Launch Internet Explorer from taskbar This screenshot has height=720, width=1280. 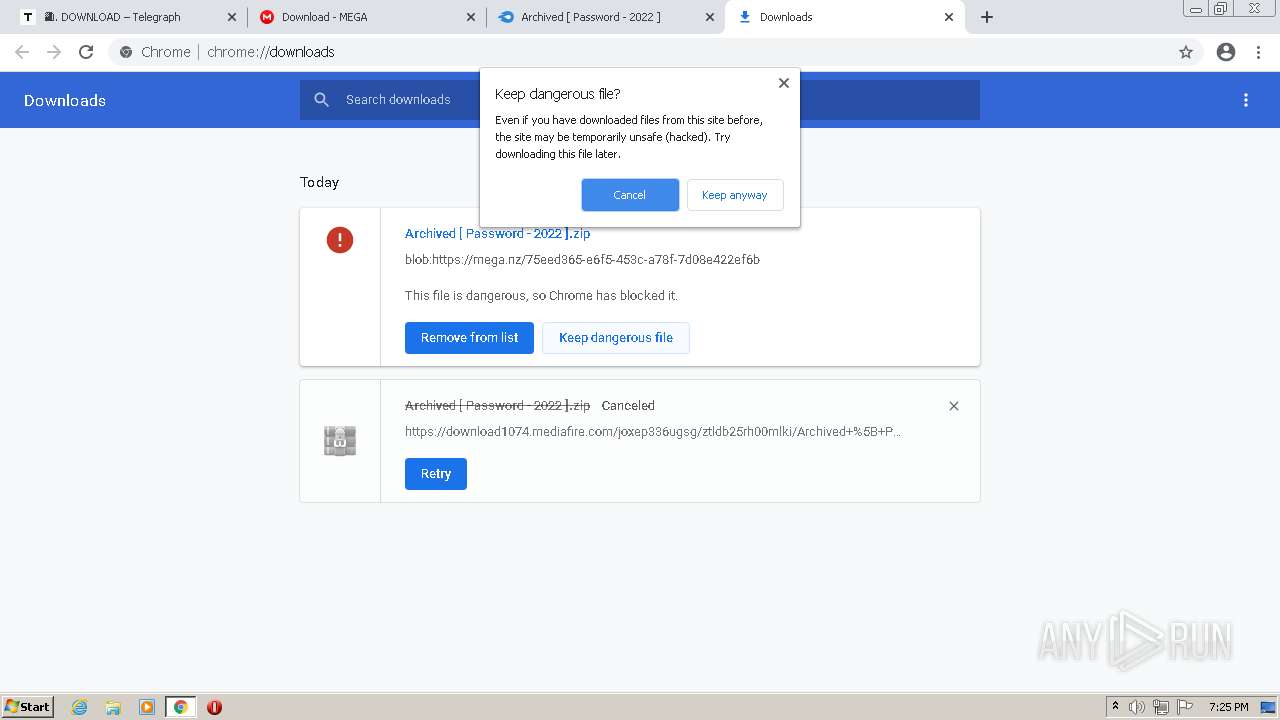(x=80, y=707)
